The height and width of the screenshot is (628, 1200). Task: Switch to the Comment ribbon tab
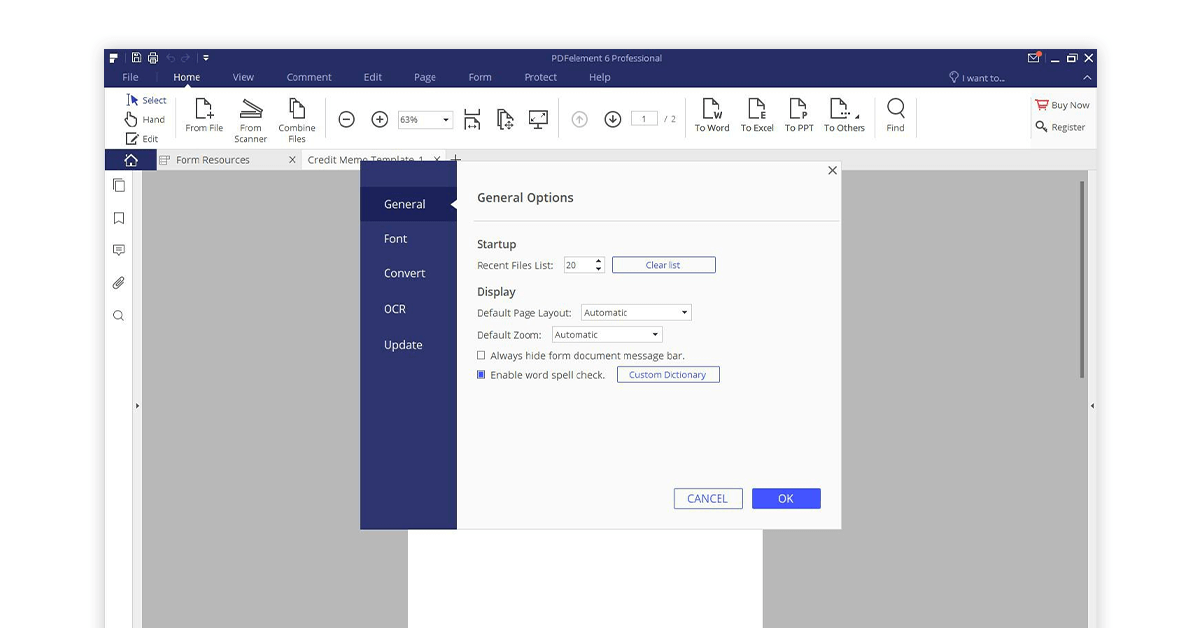click(x=309, y=77)
